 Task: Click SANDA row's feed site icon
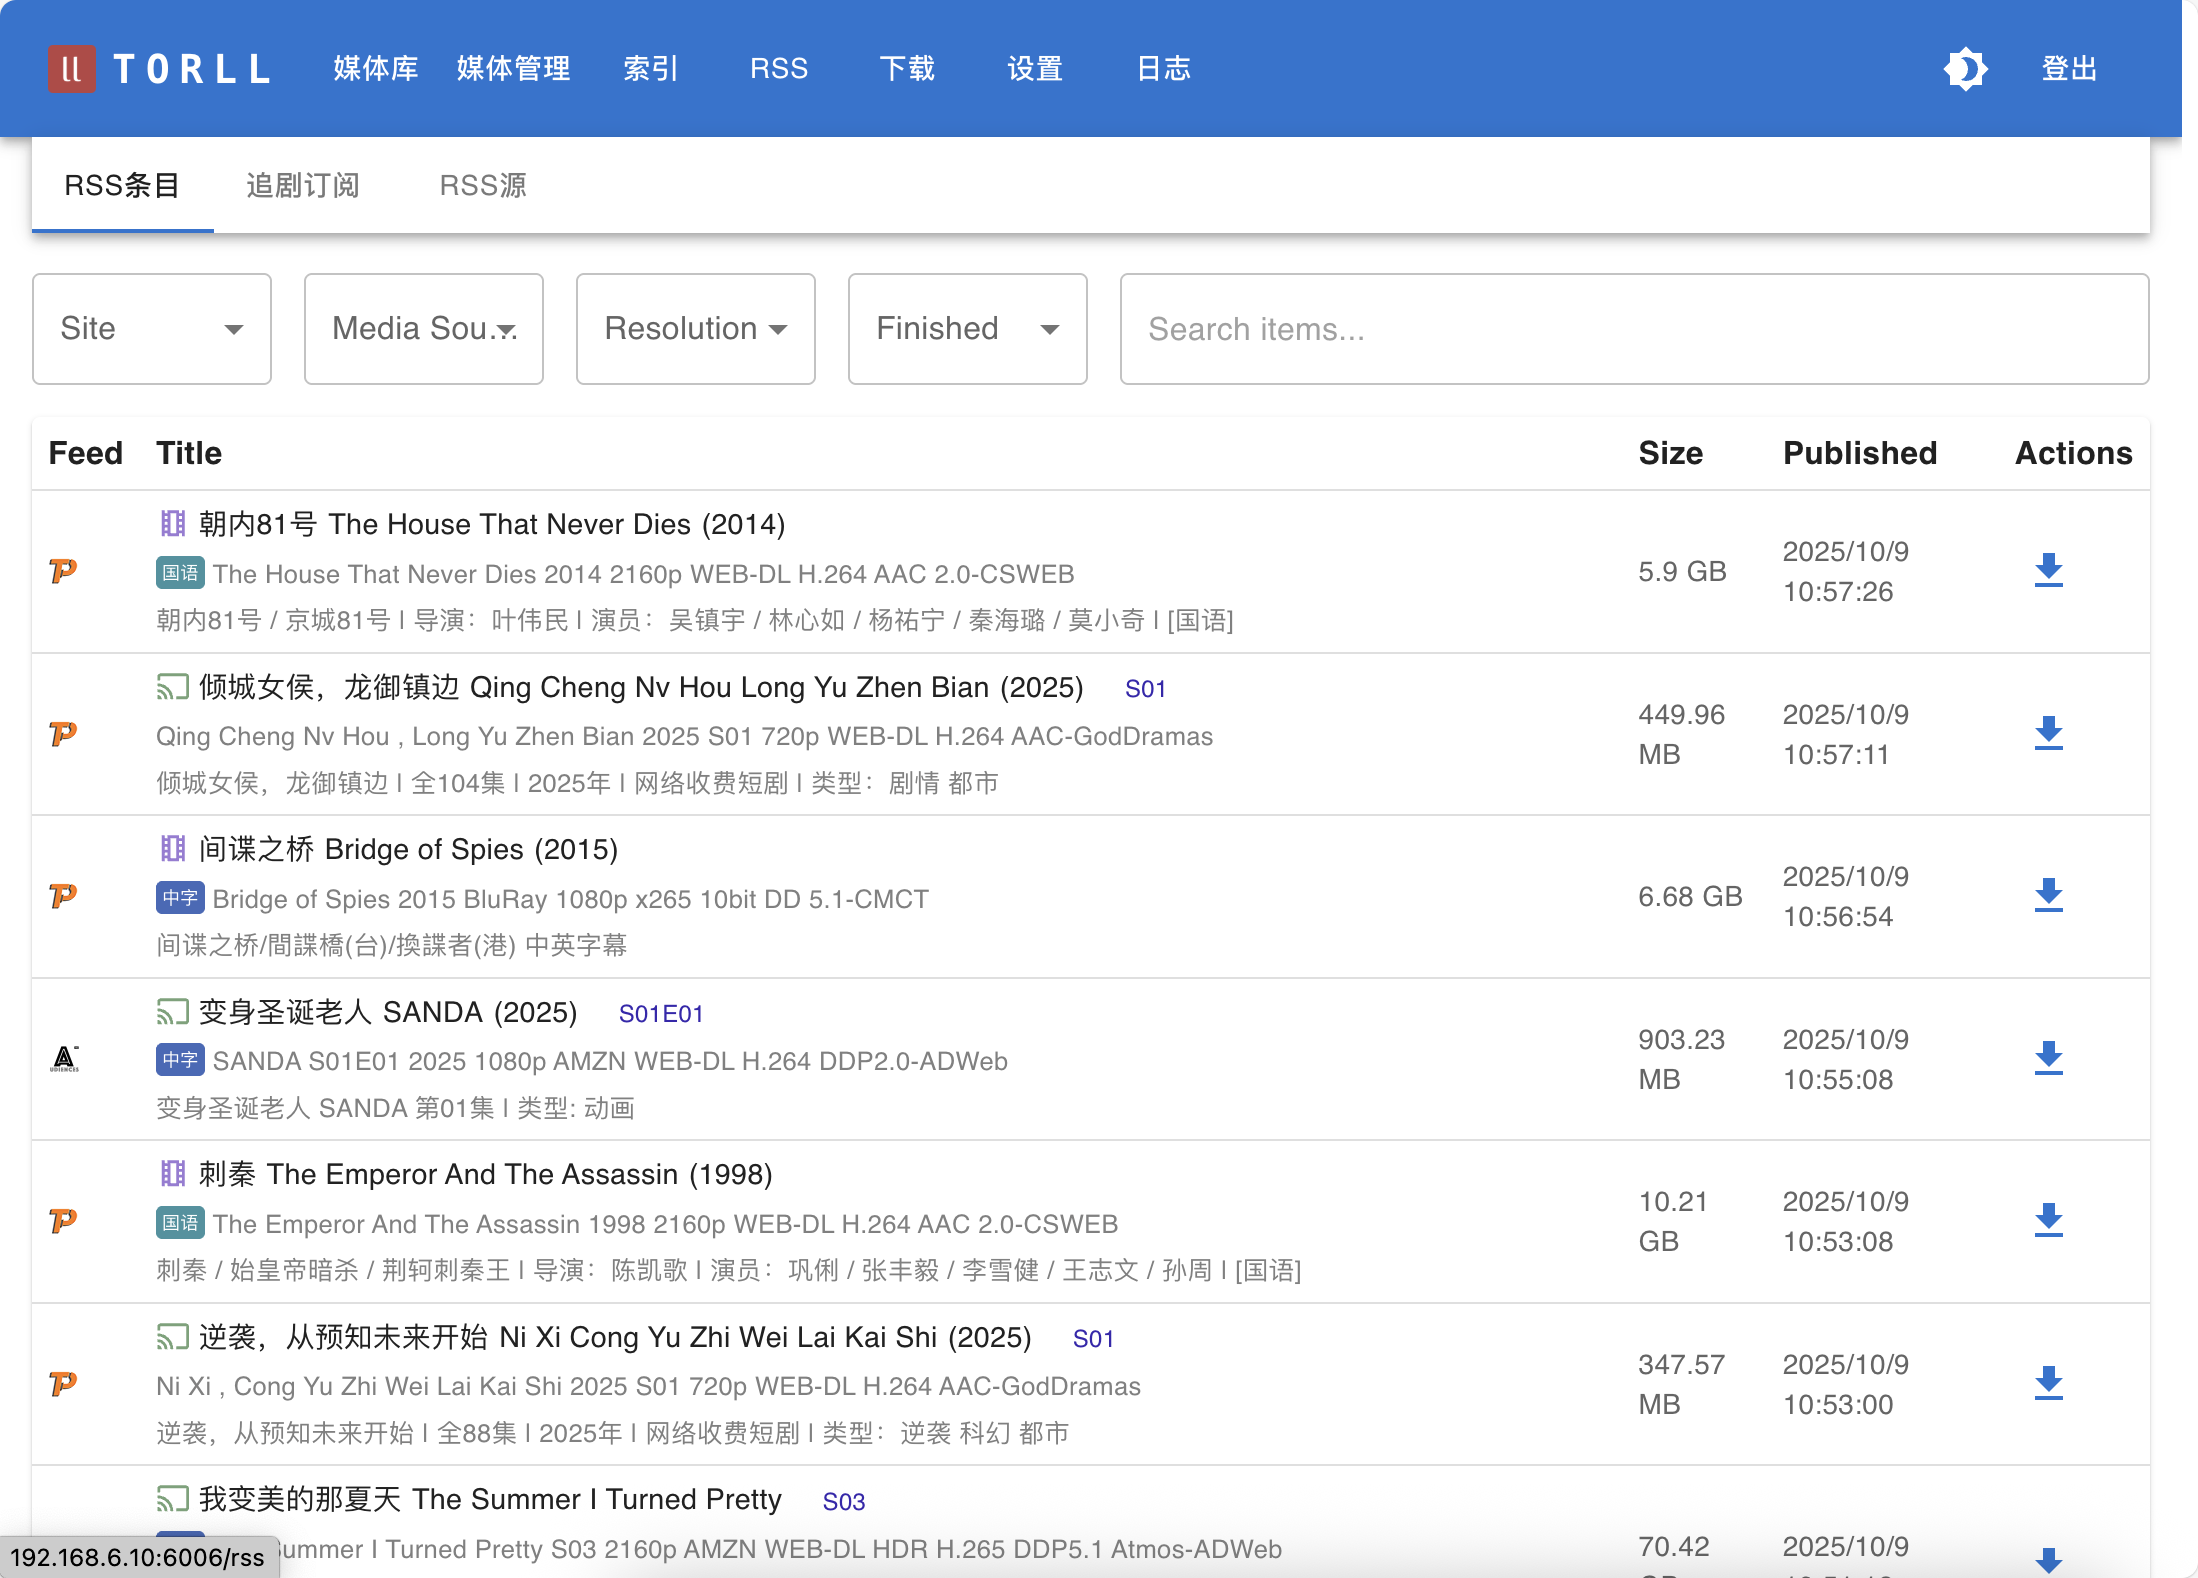click(64, 1059)
